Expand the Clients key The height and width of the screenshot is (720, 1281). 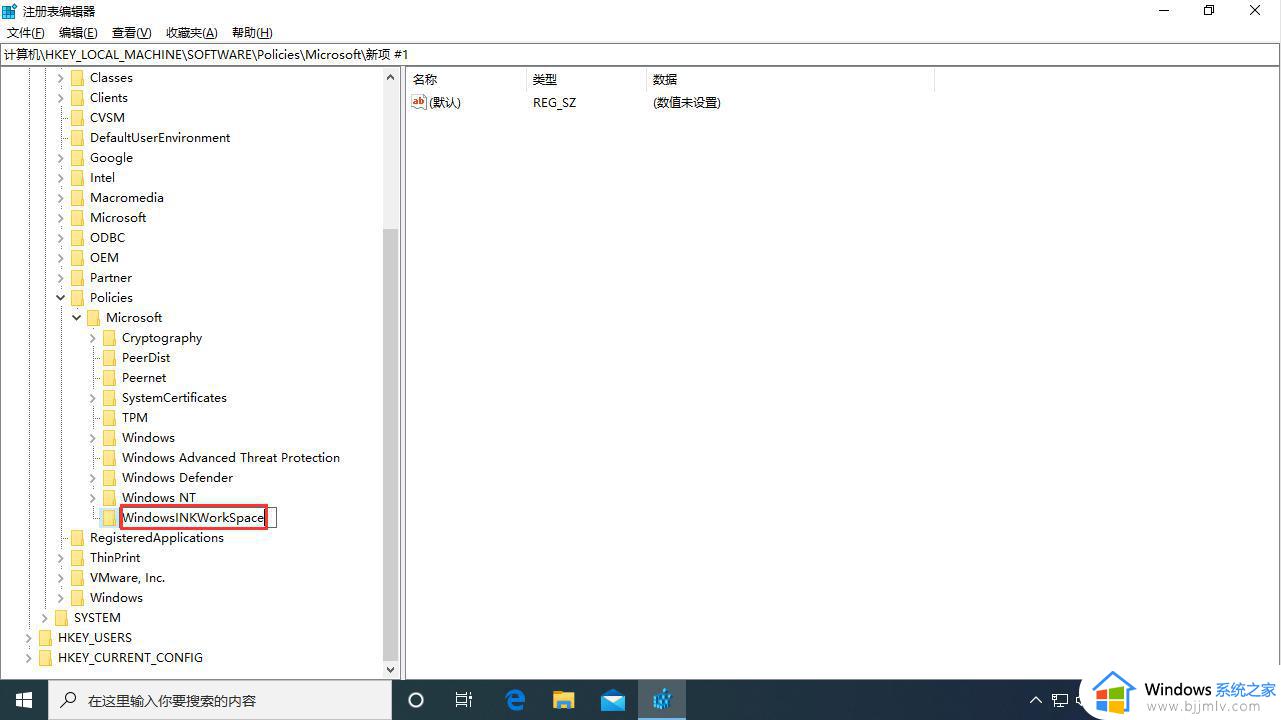60,98
